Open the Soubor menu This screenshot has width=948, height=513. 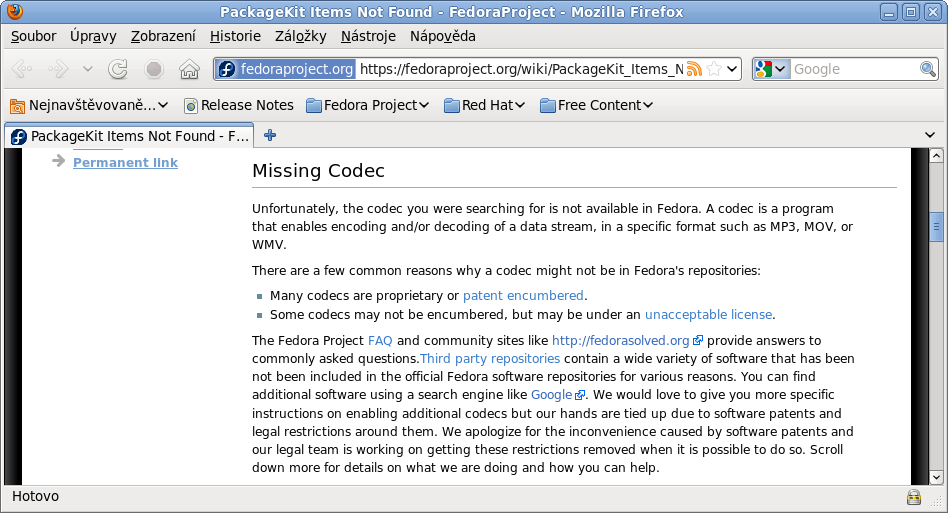click(33, 36)
